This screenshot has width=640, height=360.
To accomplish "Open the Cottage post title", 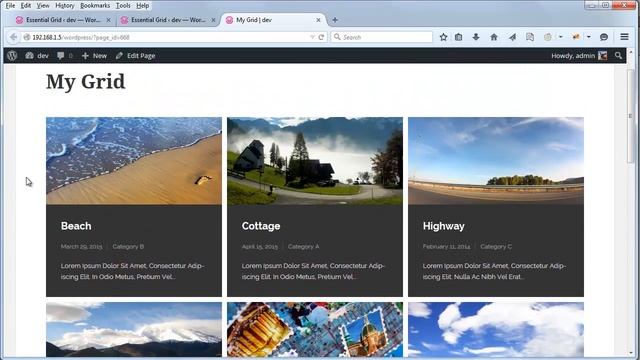I will click(x=261, y=226).
